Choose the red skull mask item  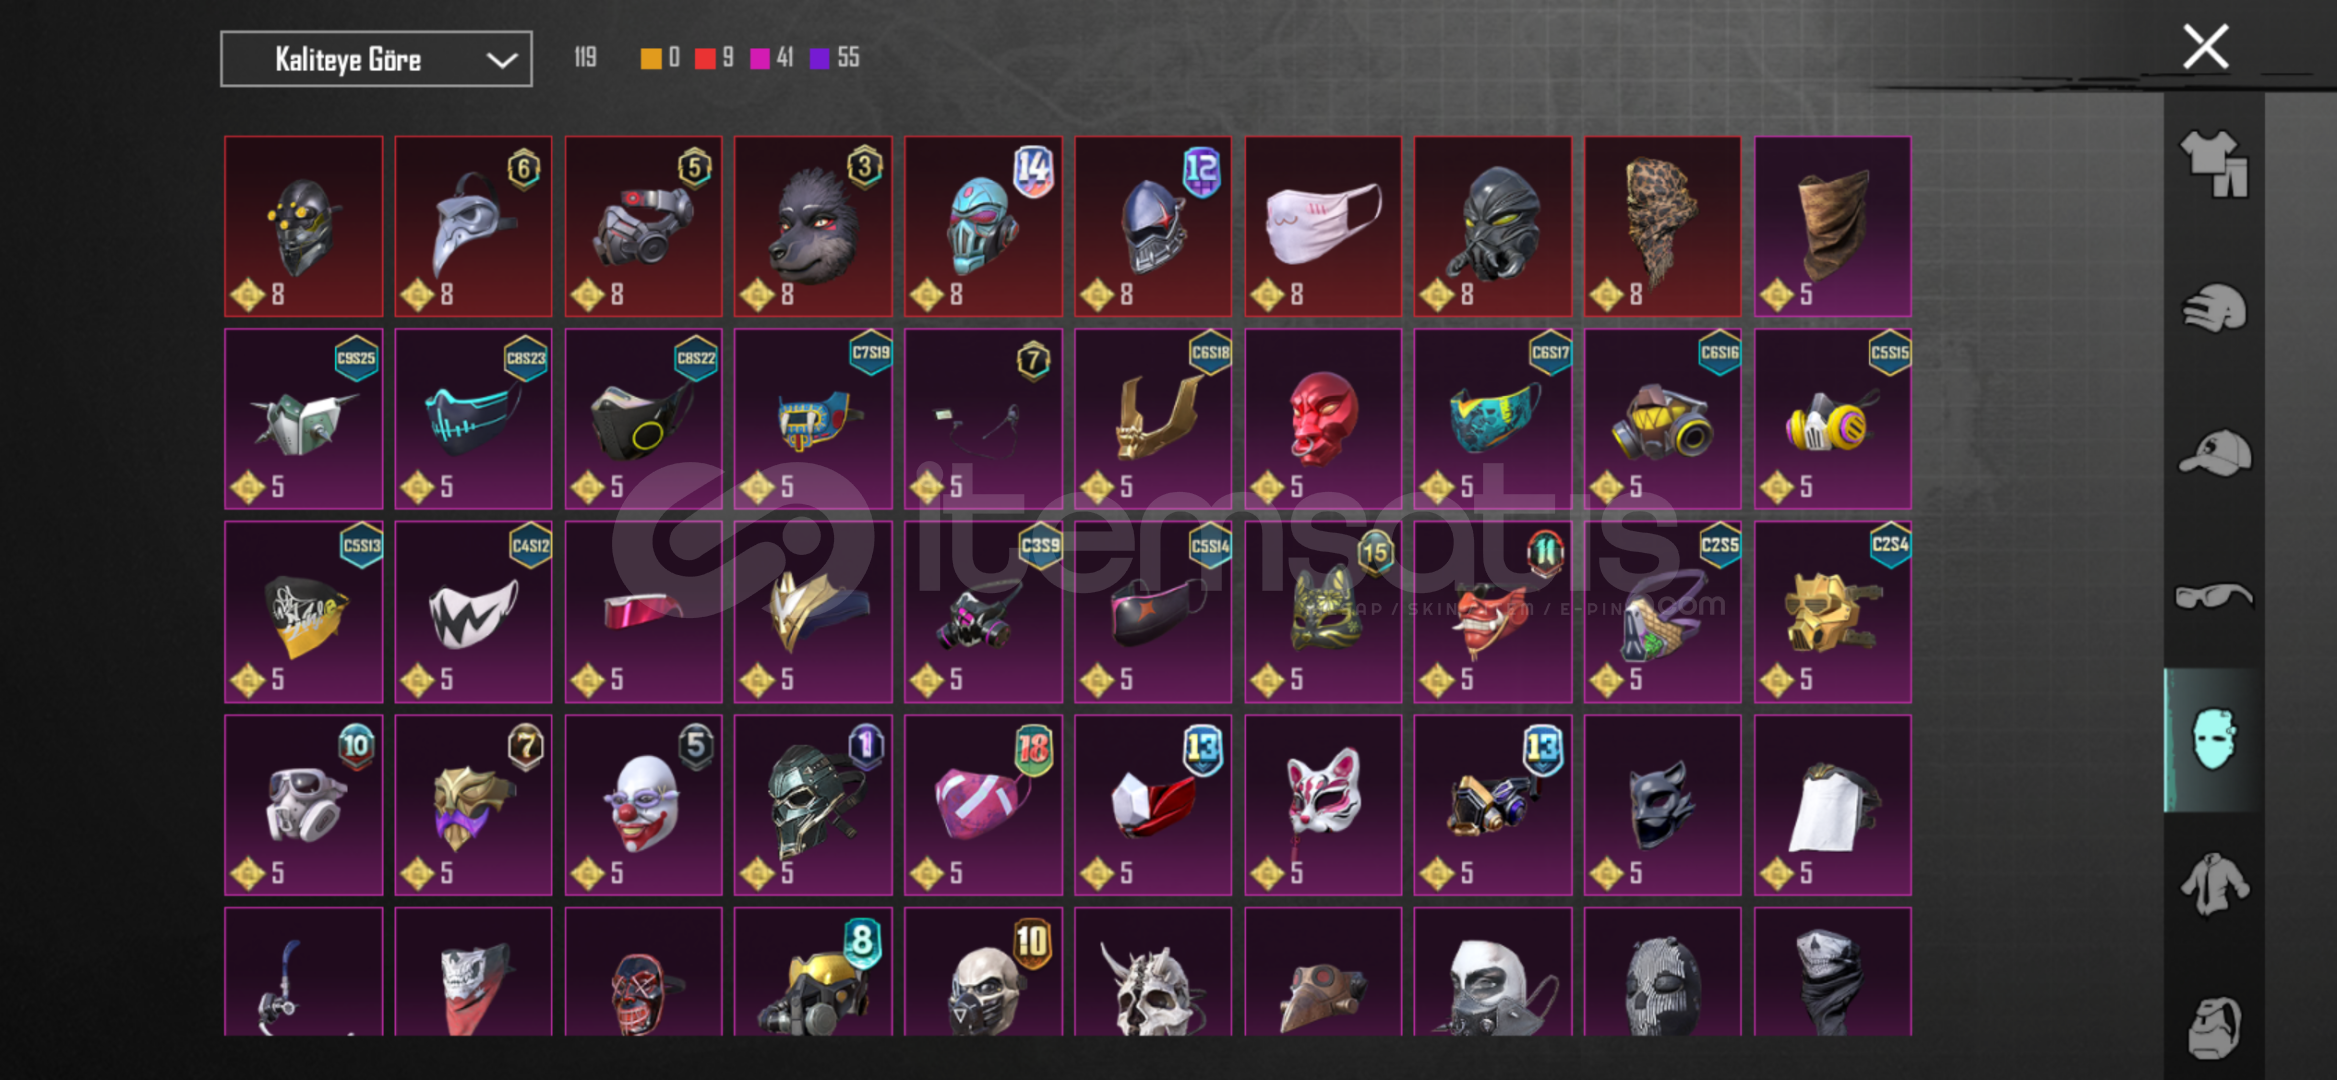point(1323,419)
